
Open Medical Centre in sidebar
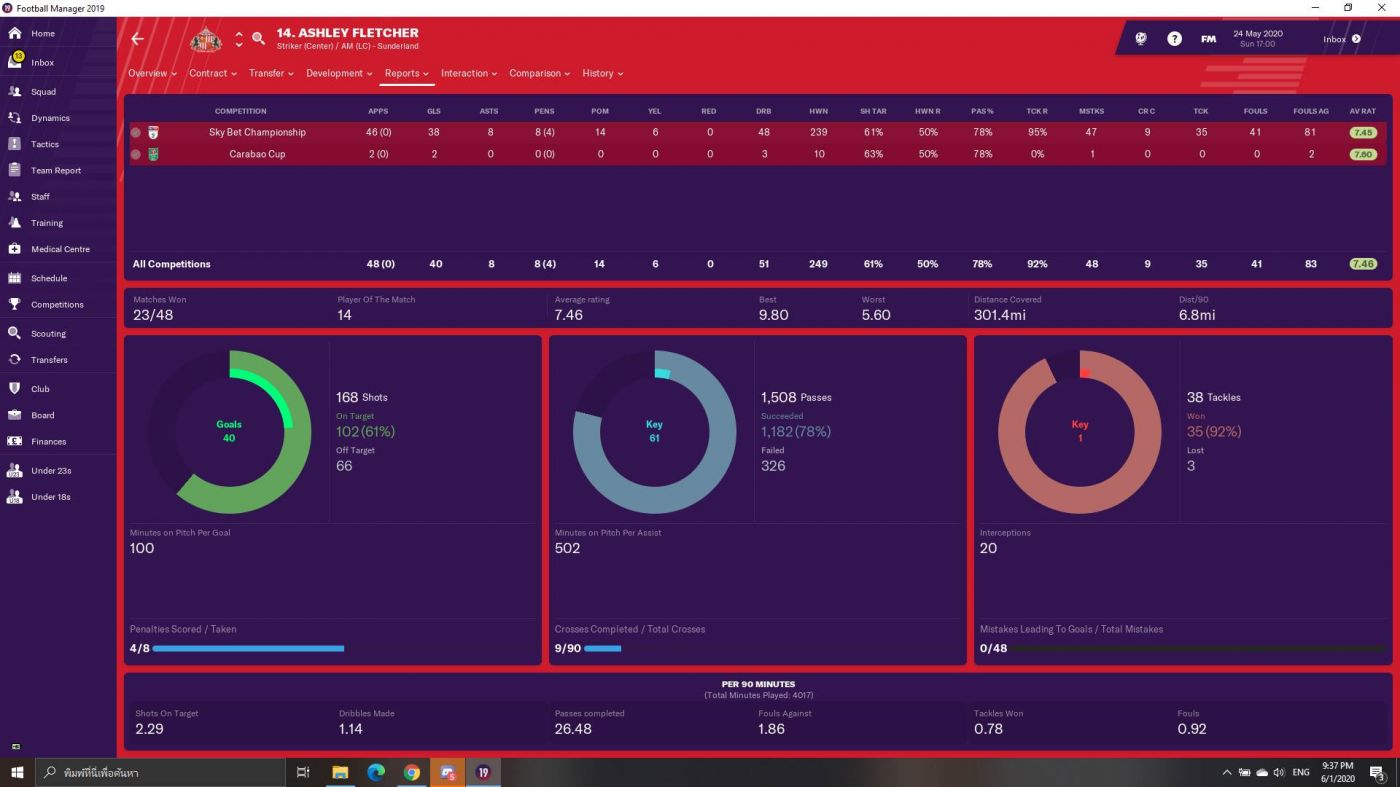coord(59,249)
